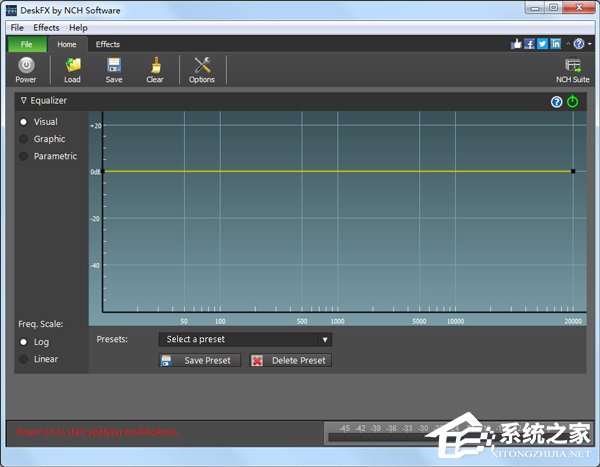Screen dimensions: 600x467
Task: Click the 'Power on to start' status text
Action: (x=97, y=433)
